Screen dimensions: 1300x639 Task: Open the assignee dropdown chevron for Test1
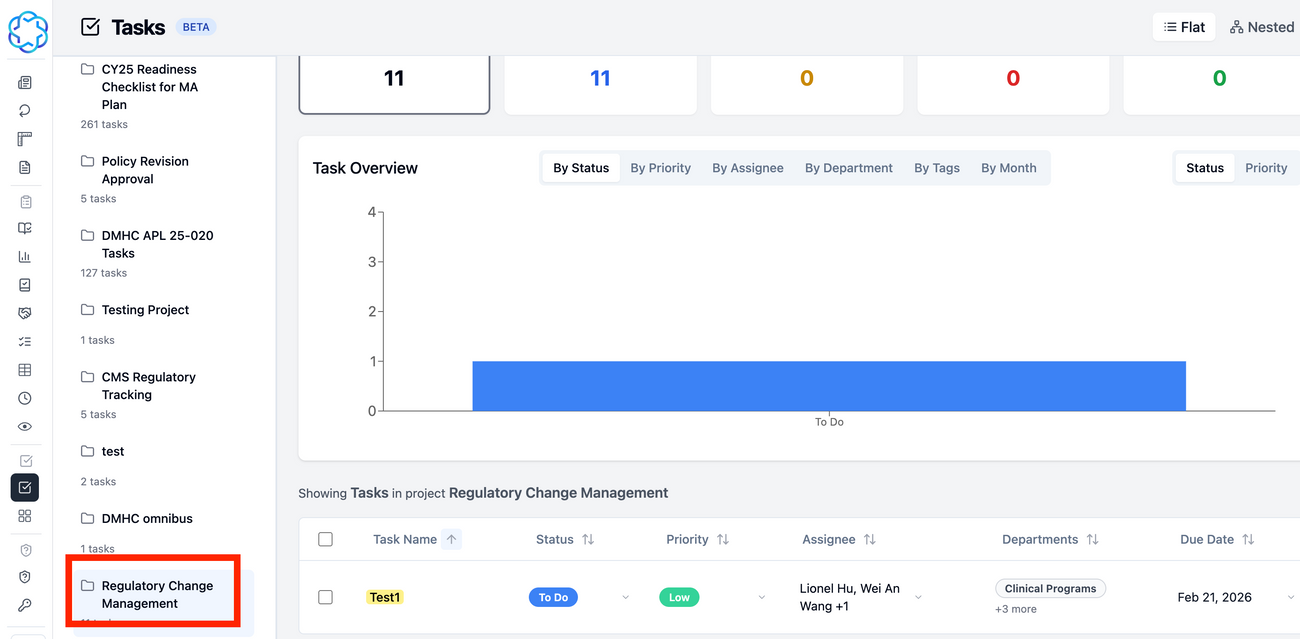tap(918, 597)
